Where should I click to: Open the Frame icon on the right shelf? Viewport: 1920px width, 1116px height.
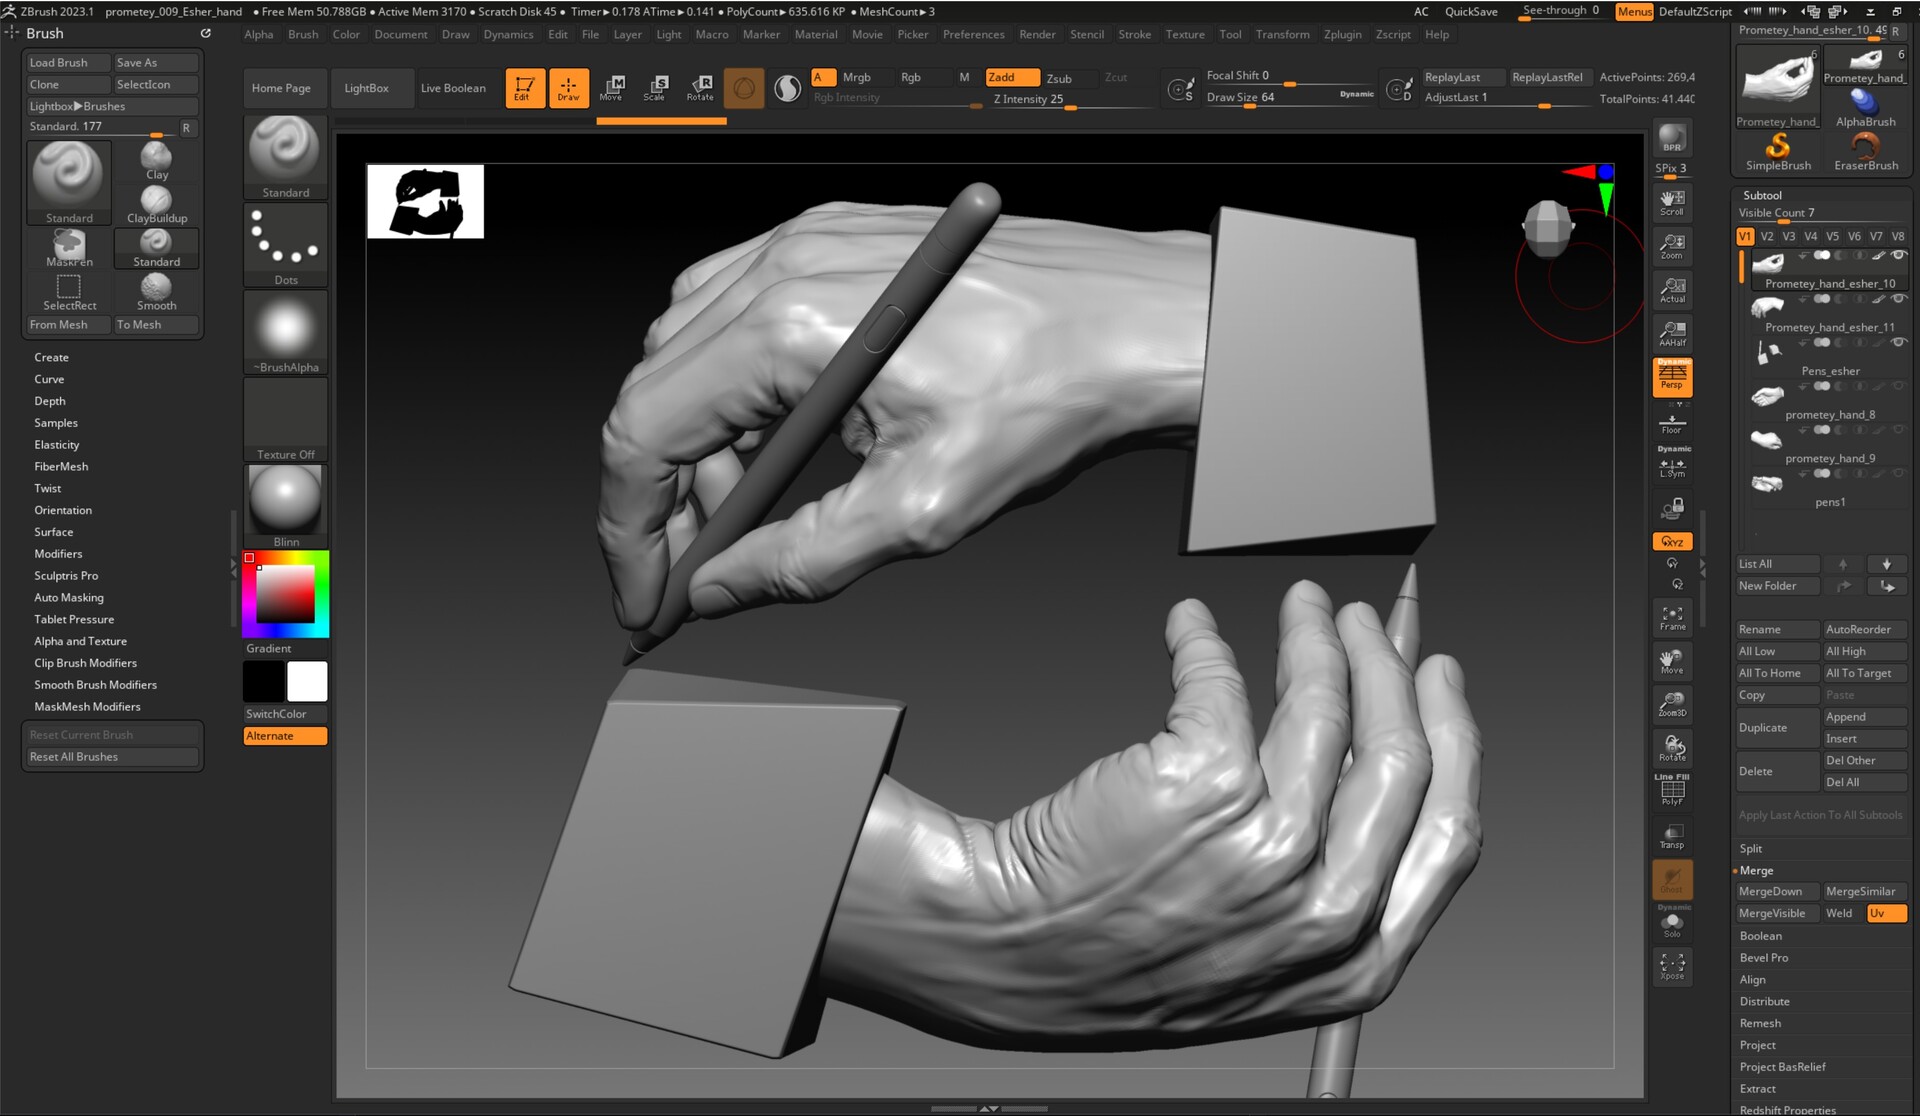(1671, 617)
